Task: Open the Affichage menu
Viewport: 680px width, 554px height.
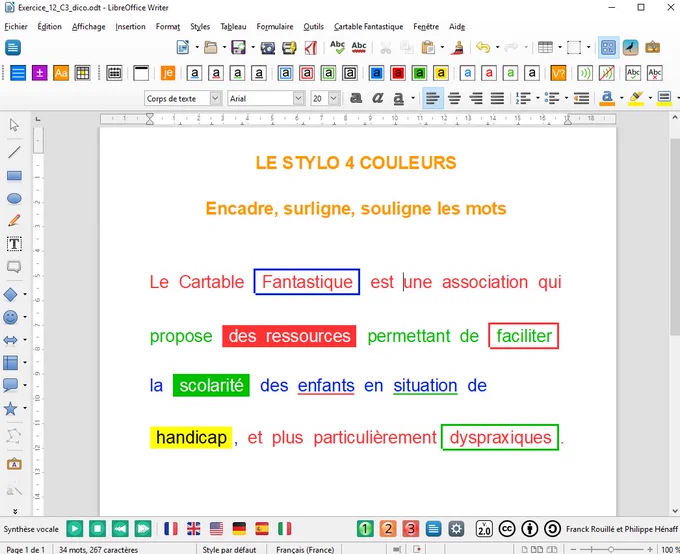Action: 88,26
